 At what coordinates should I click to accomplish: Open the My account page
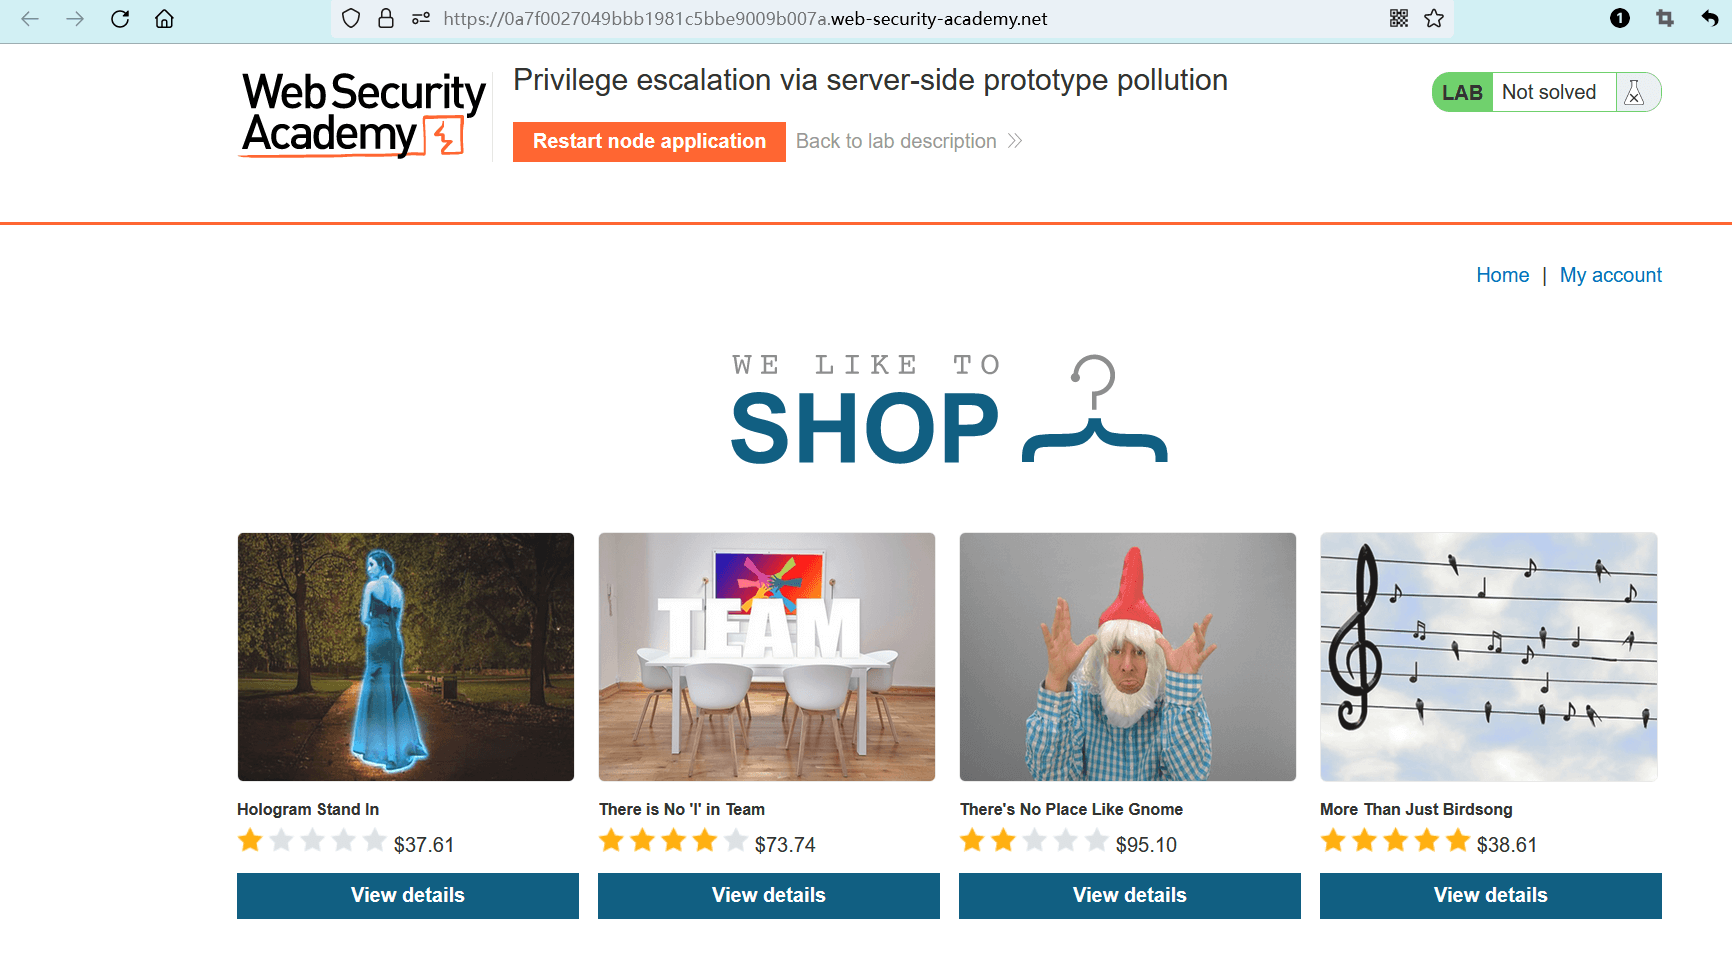1610,275
